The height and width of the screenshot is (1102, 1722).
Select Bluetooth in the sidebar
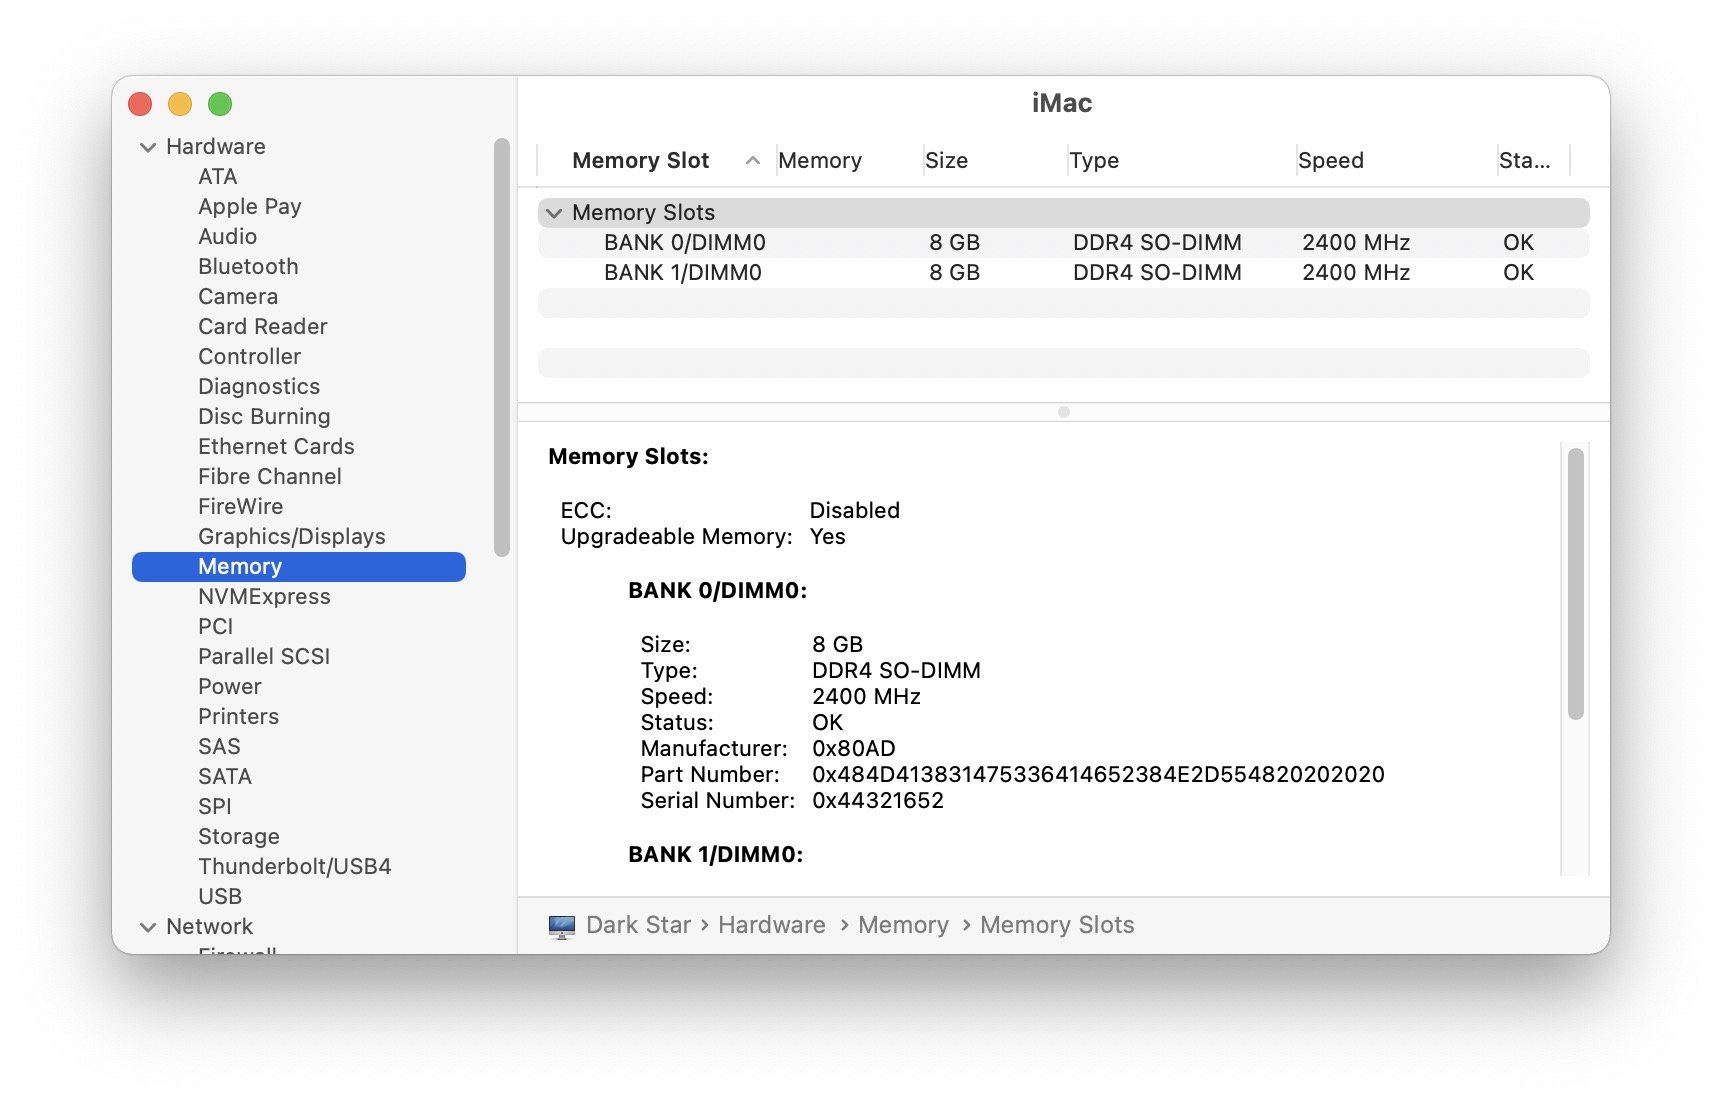click(248, 267)
